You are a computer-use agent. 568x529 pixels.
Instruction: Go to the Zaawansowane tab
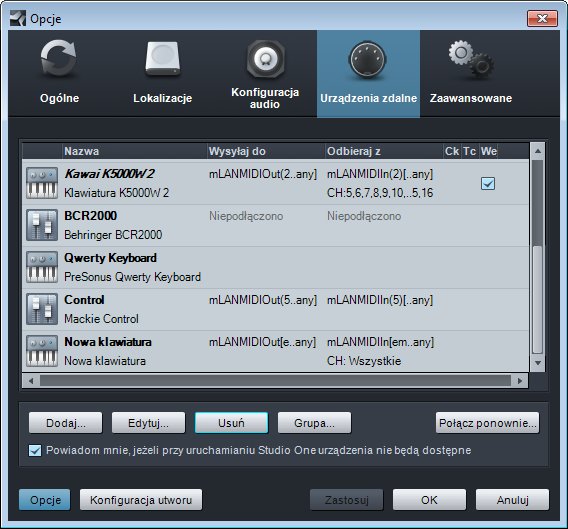tap(471, 74)
